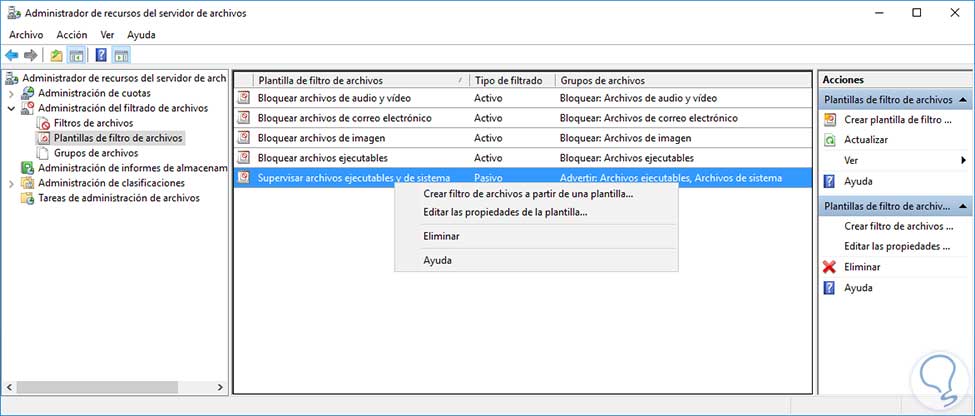Toggle the Action pane toolbar icon
The height and width of the screenshot is (416, 975).
point(121,55)
